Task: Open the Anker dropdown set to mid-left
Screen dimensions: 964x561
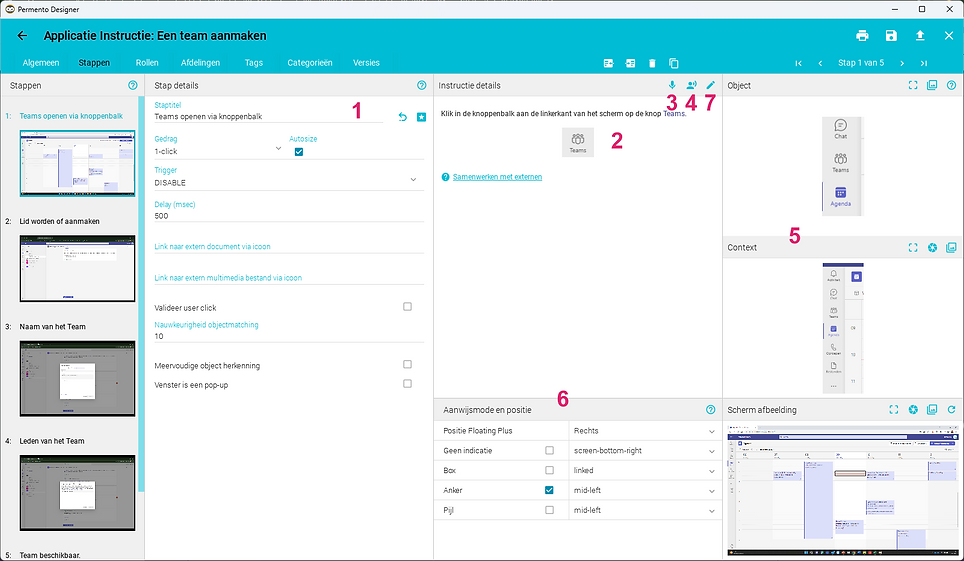Action: point(644,490)
